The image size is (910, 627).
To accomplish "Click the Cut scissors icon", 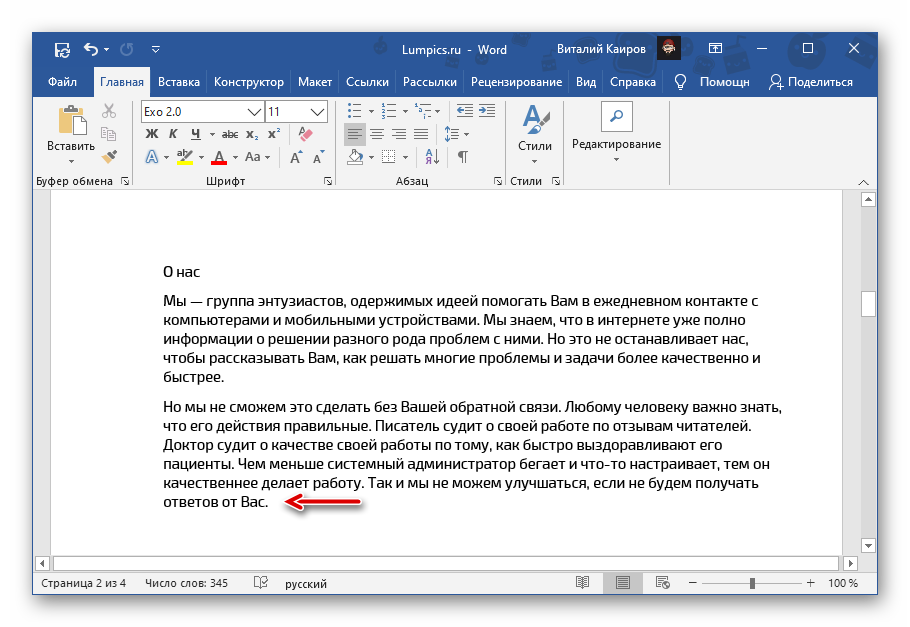I will click(109, 111).
